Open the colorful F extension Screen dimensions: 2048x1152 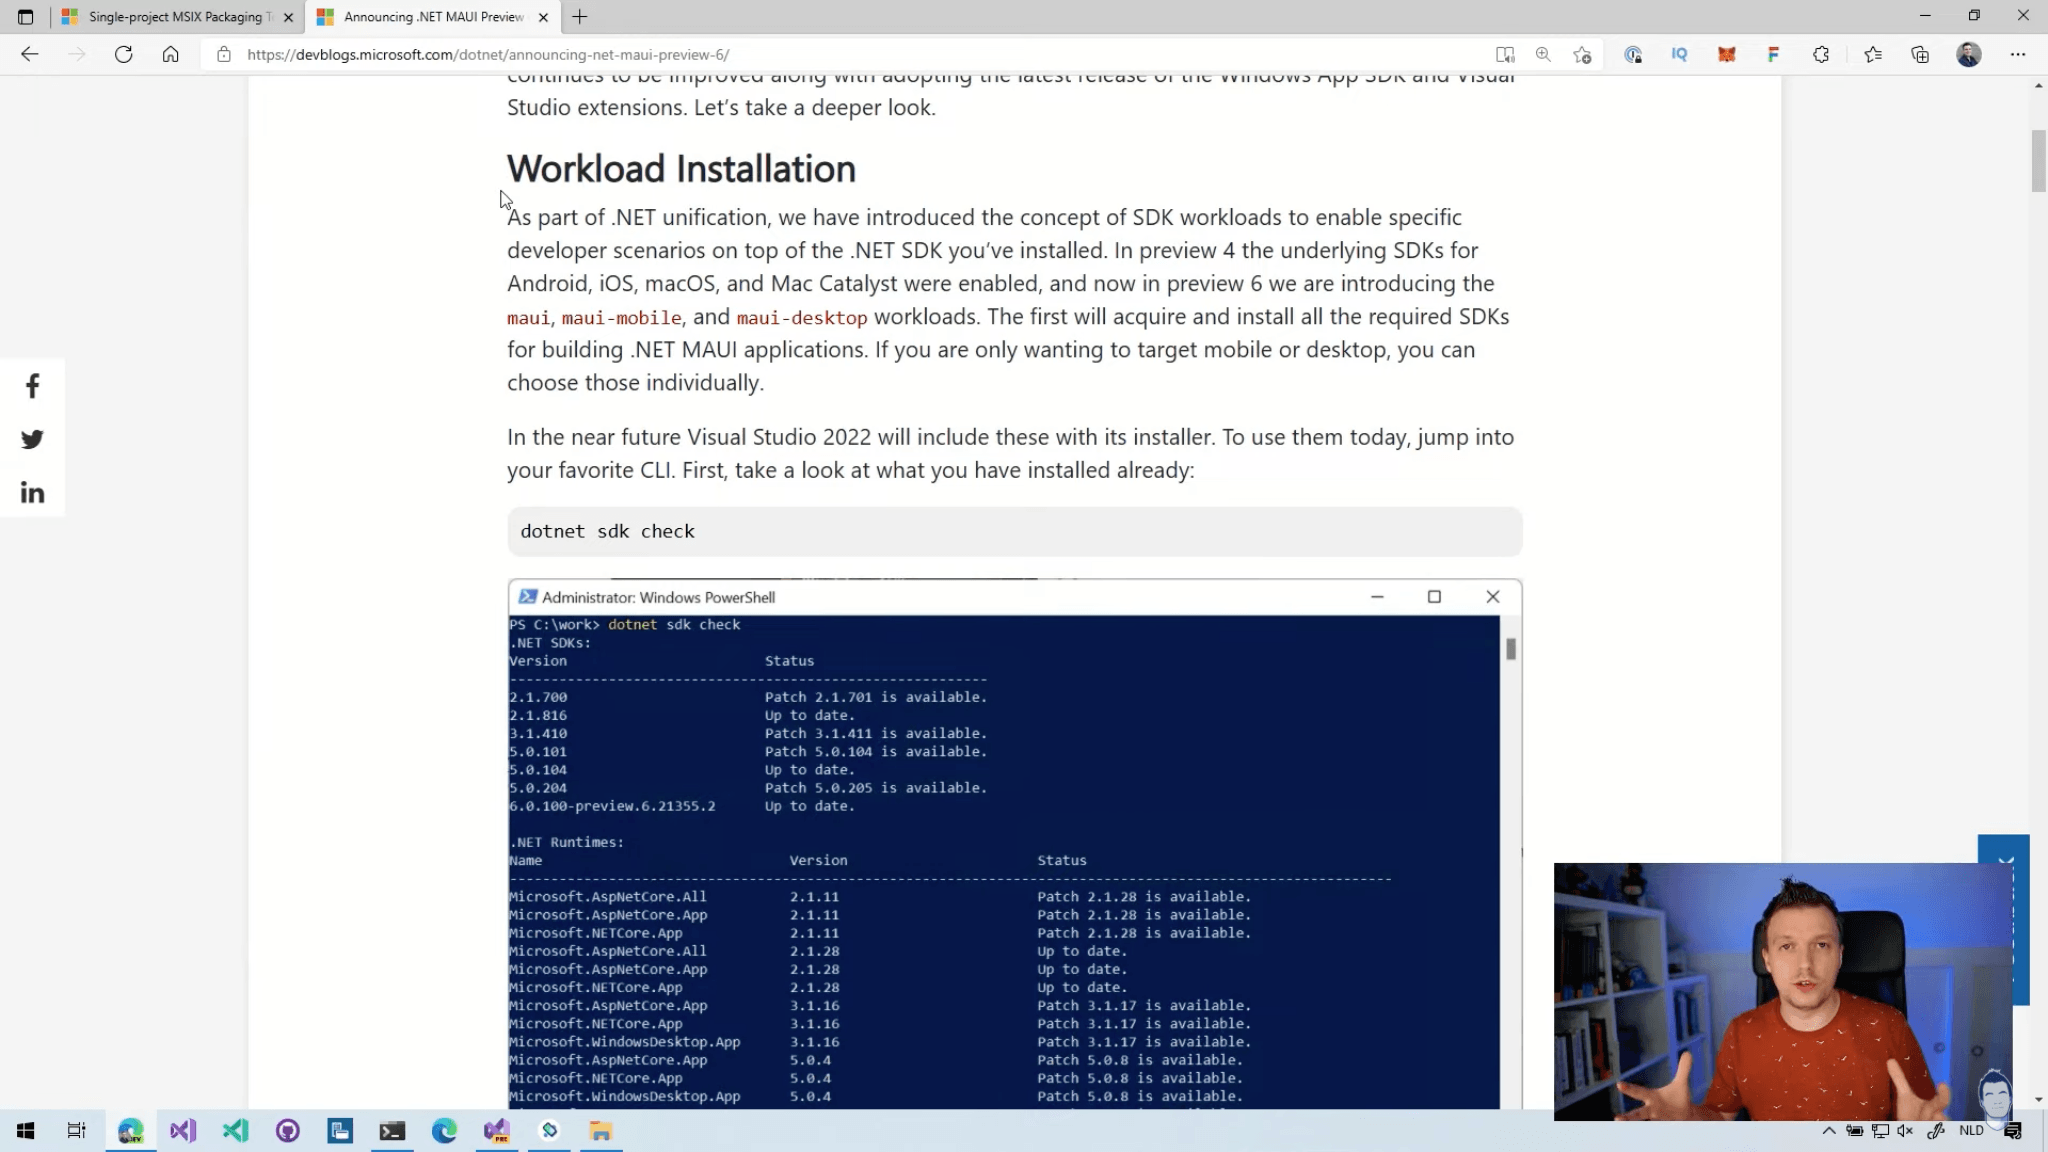(1773, 55)
